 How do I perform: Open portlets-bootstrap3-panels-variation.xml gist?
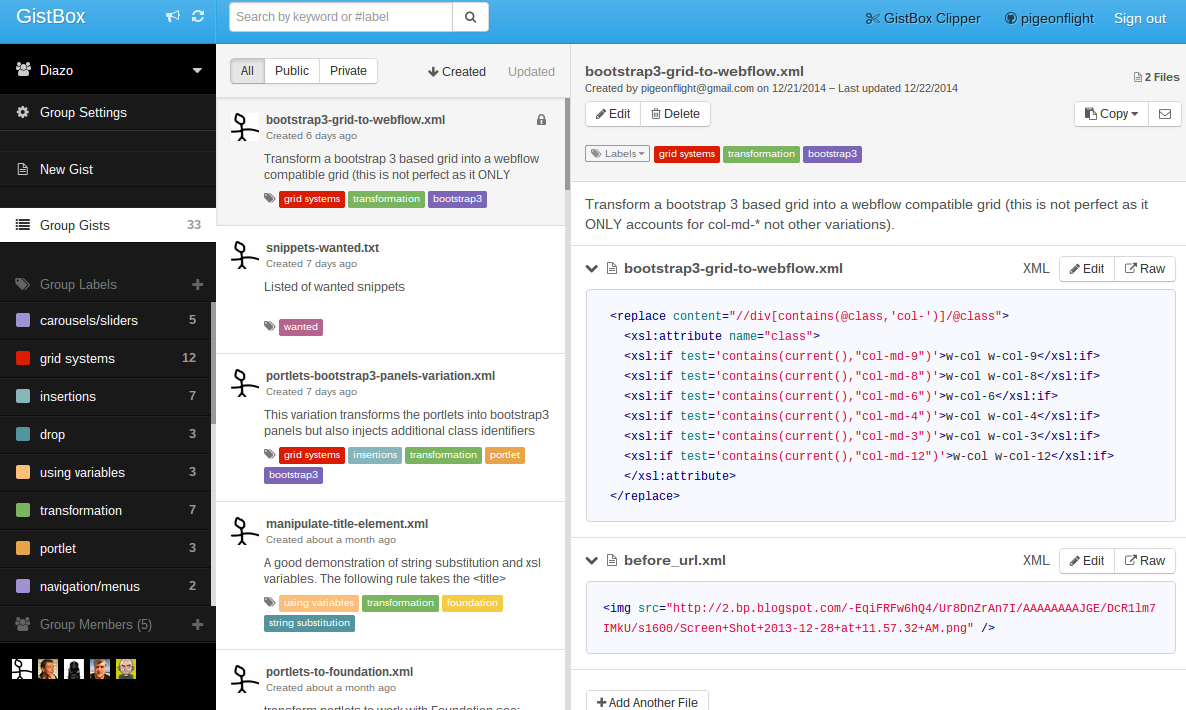click(x=380, y=376)
